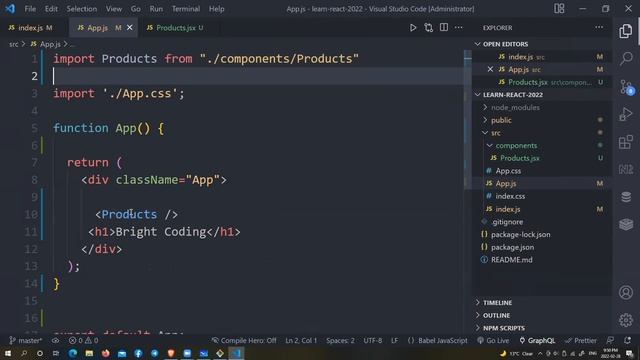Click GraphQL status bar item
The height and width of the screenshot is (360, 640).
[537, 340]
